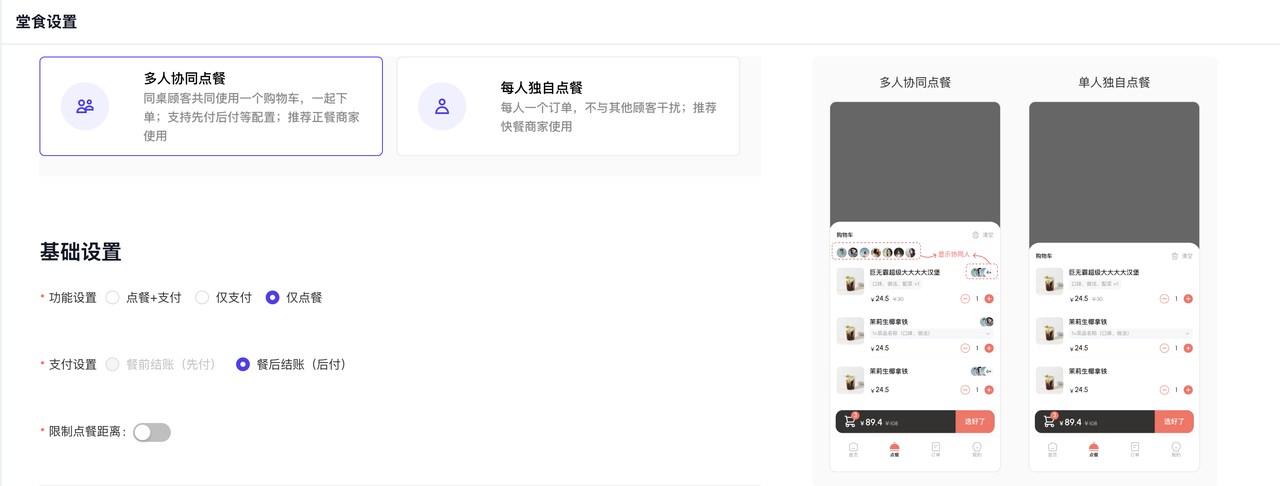This screenshot has height=486, width=1280.
Task: Click the two-person icon in 多人协同点餐 card
Action: (x=85, y=106)
